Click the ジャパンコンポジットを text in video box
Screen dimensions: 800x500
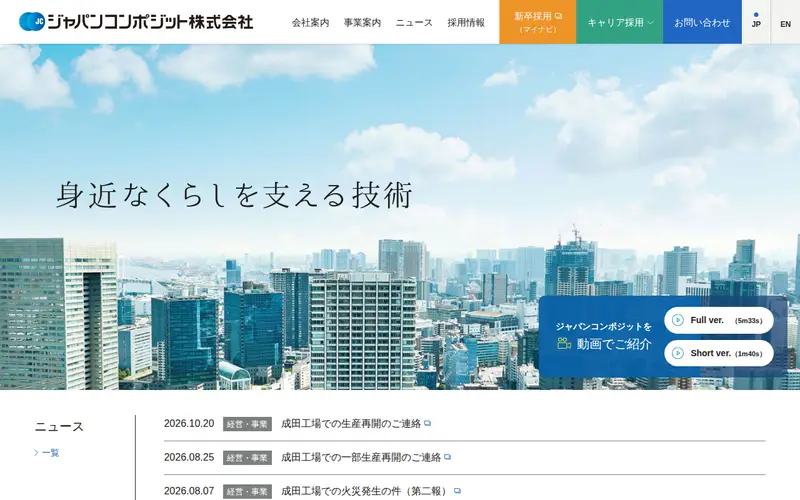tap(604, 327)
